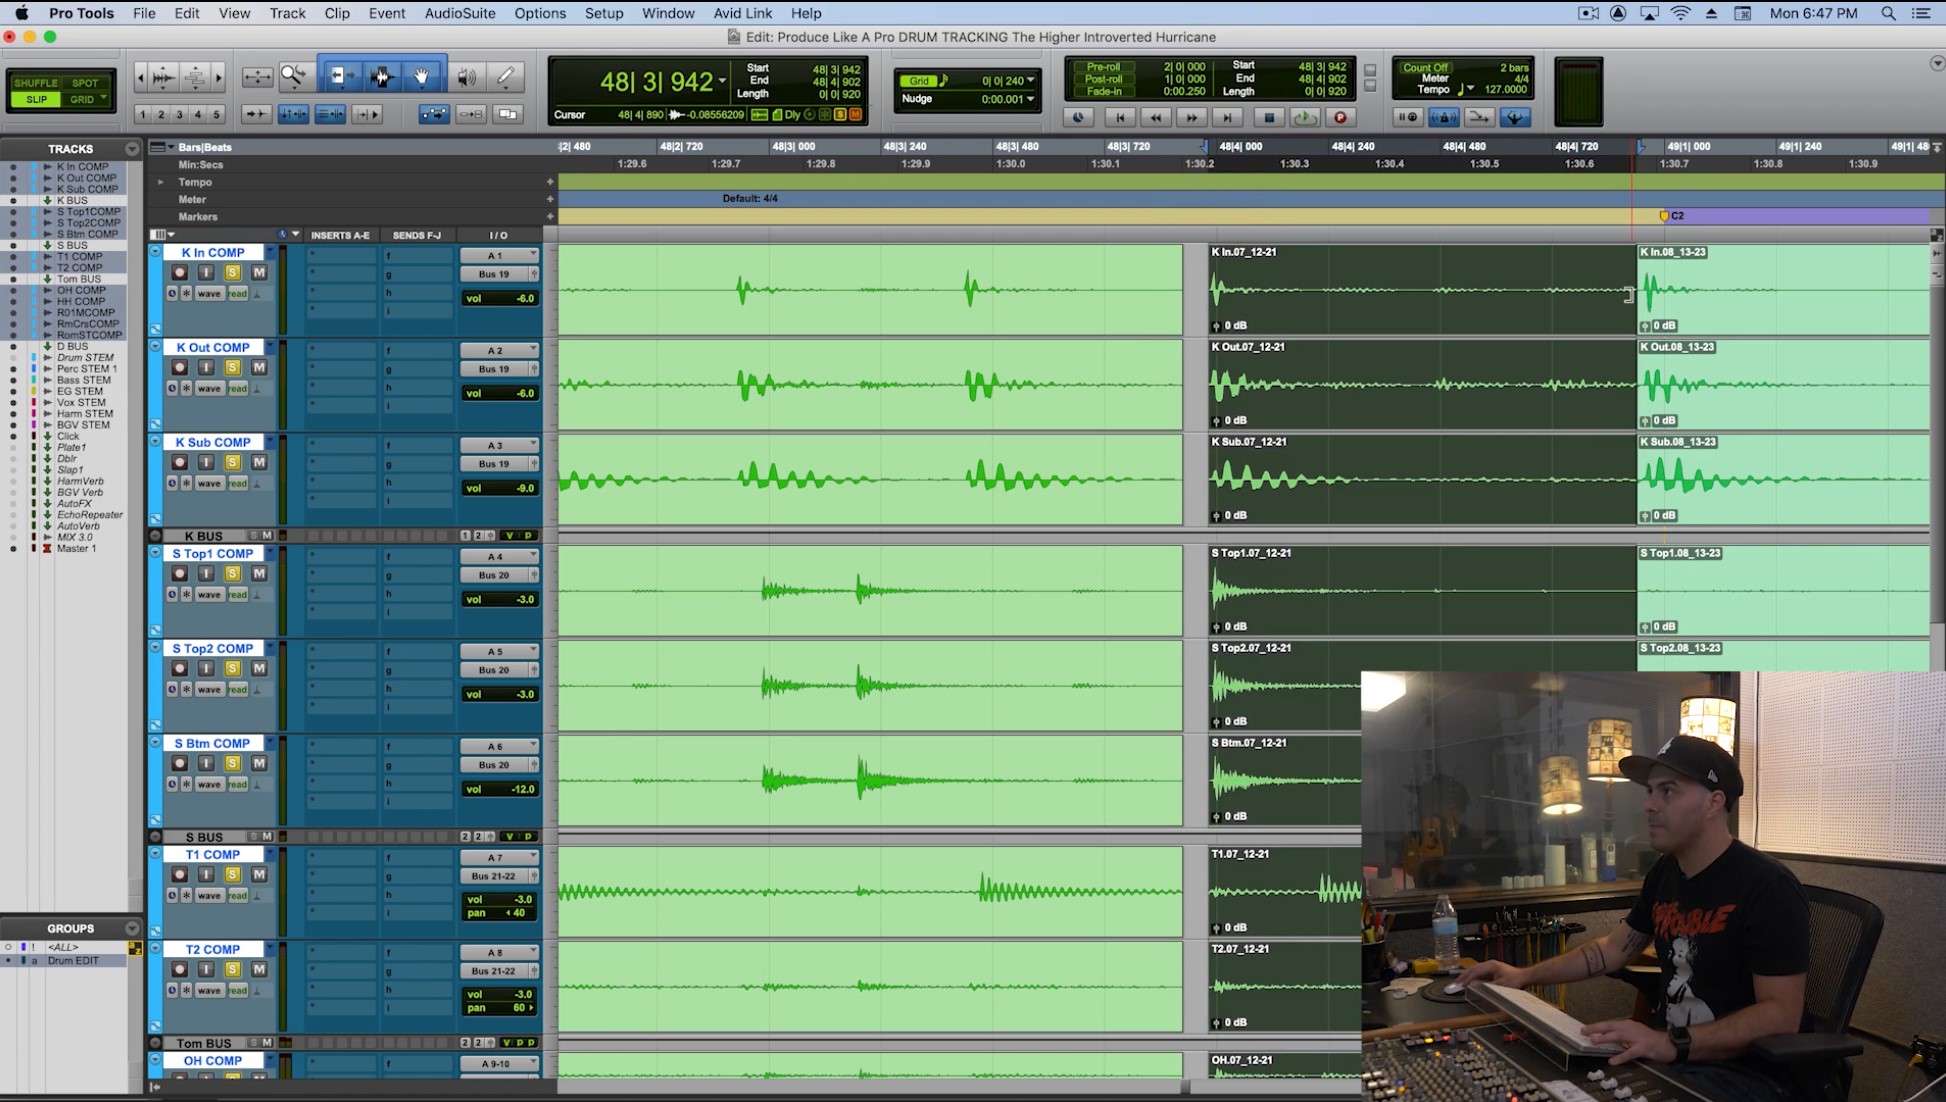This screenshot has width=1946, height=1102.
Task: Open automation mode 'read' on K Out COMP
Action: click(x=237, y=388)
